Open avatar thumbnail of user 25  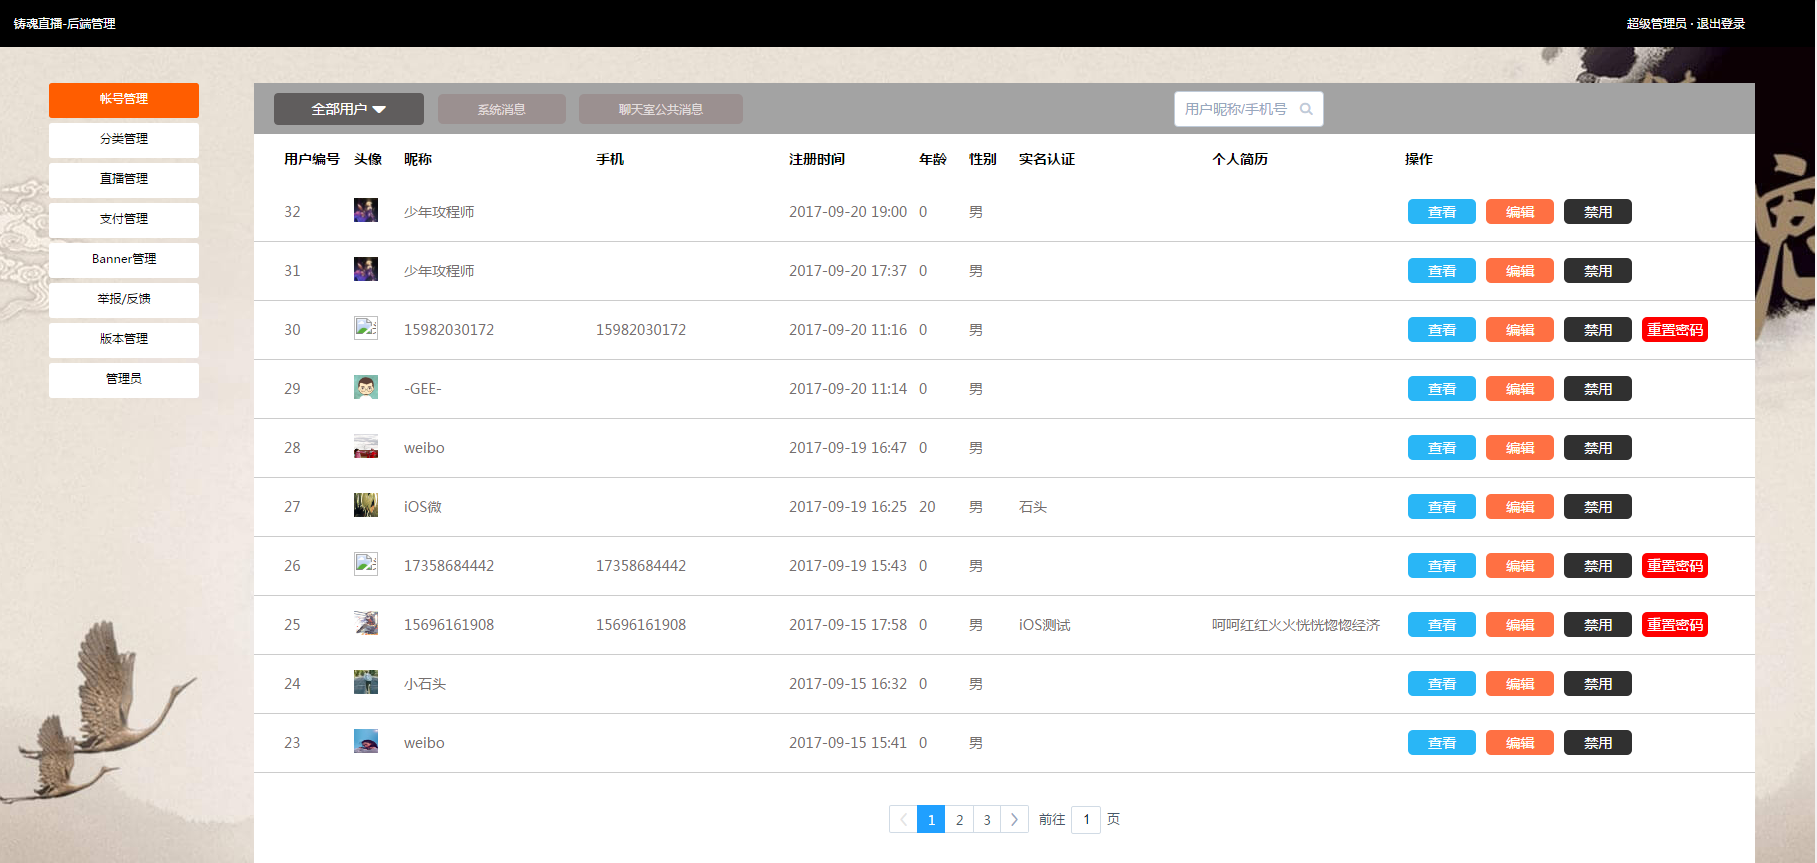click(x=366, y=623)
